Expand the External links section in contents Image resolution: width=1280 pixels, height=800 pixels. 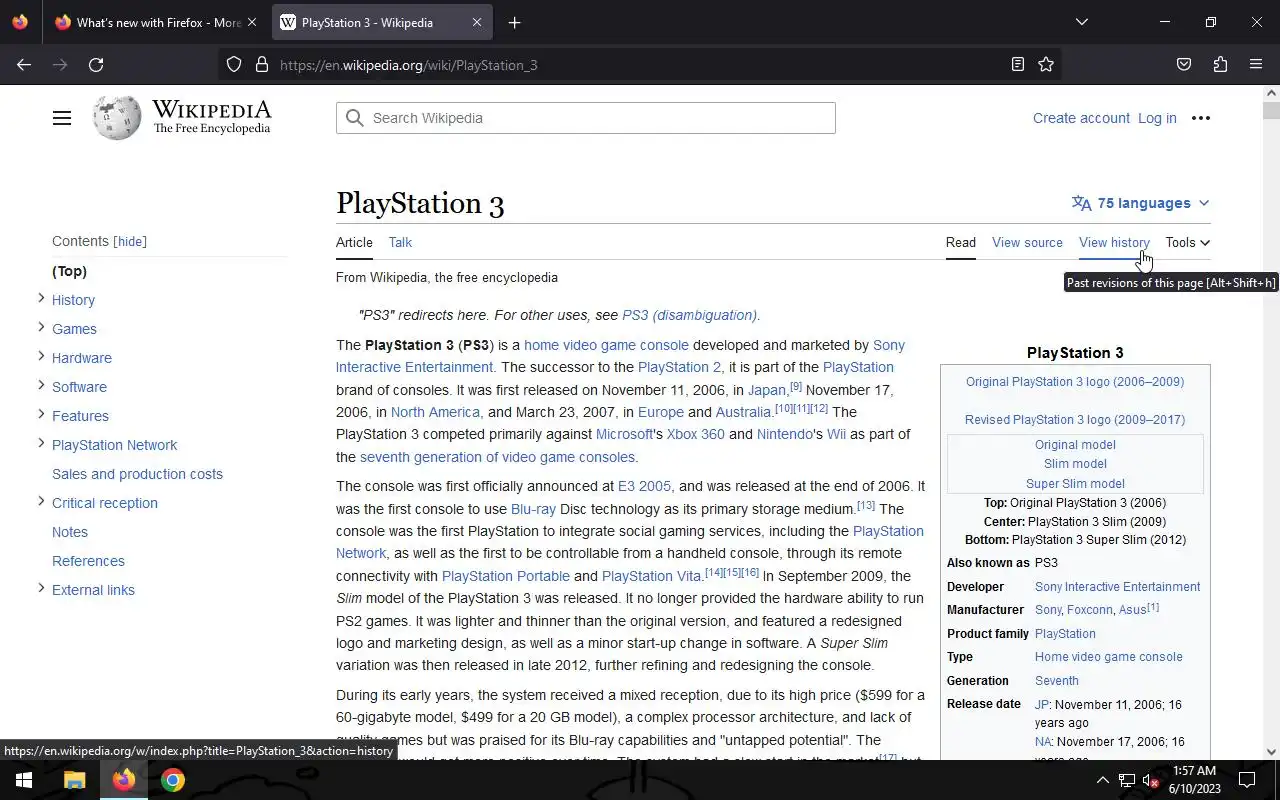click(x=41, y=588)
